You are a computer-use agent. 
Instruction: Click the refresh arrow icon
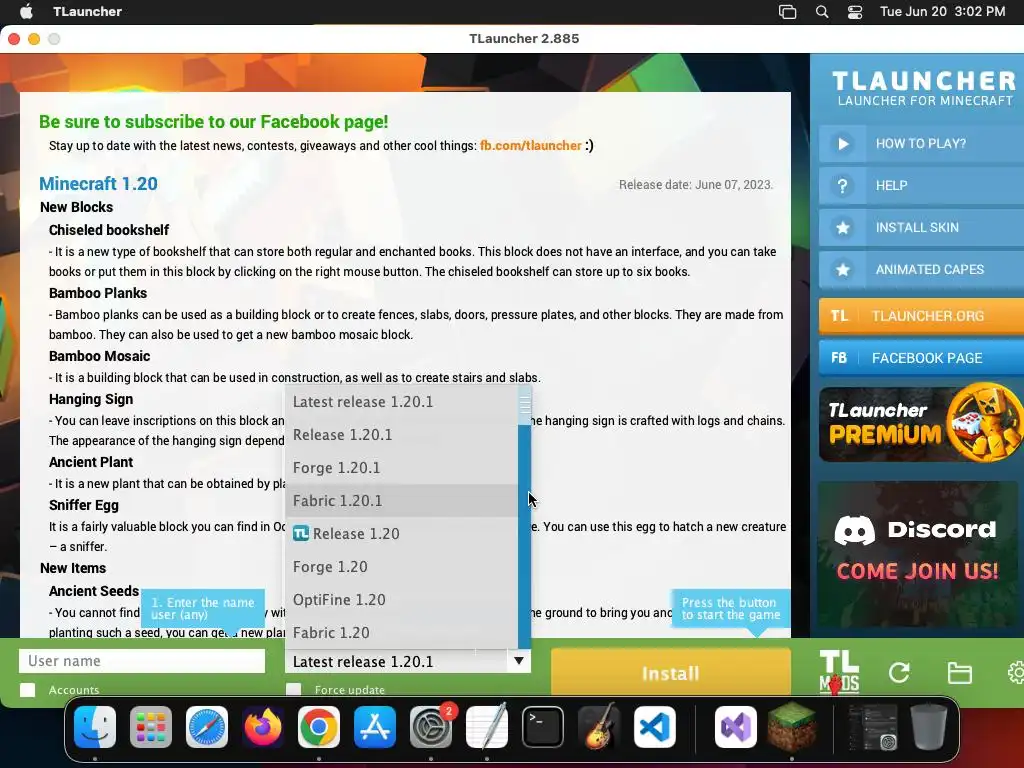coord(899,673)
